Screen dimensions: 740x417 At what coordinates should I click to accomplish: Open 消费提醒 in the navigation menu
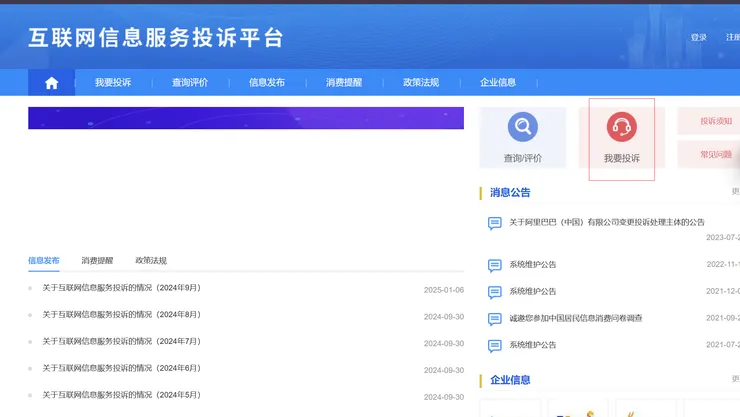(x=344, y=83)
